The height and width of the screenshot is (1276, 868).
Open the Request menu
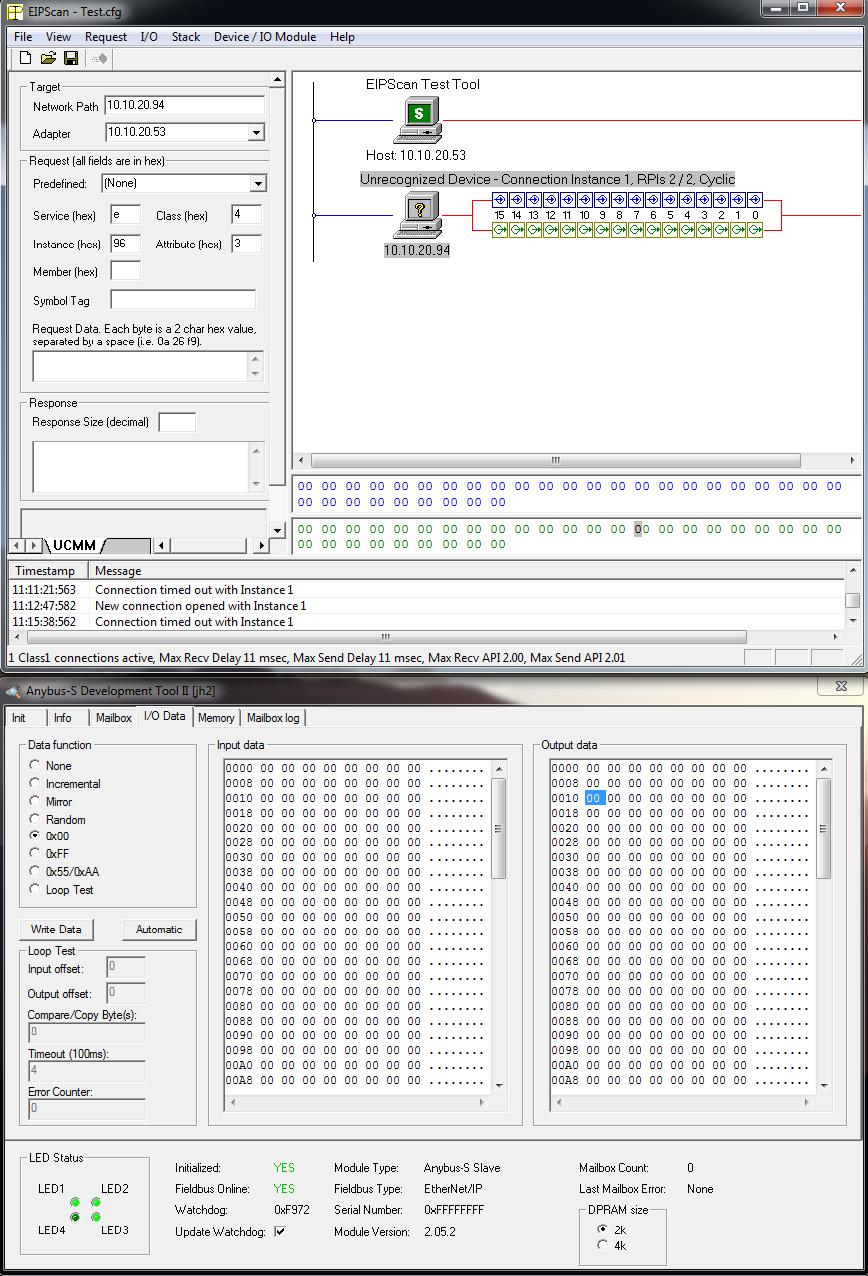pos(106,37)
